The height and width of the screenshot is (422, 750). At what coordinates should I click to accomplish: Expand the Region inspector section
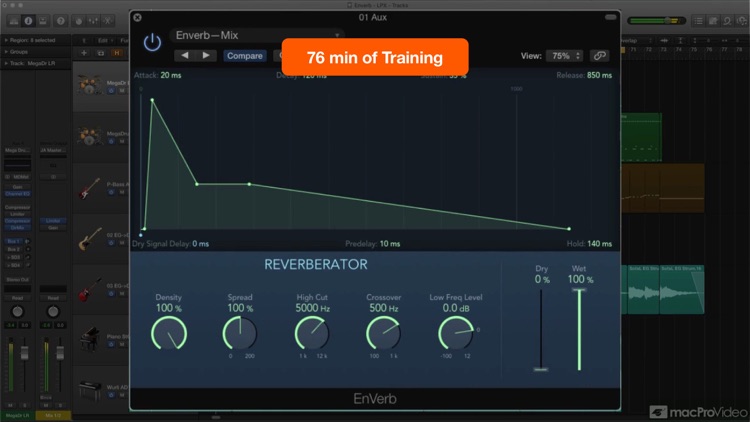(6, 40)
